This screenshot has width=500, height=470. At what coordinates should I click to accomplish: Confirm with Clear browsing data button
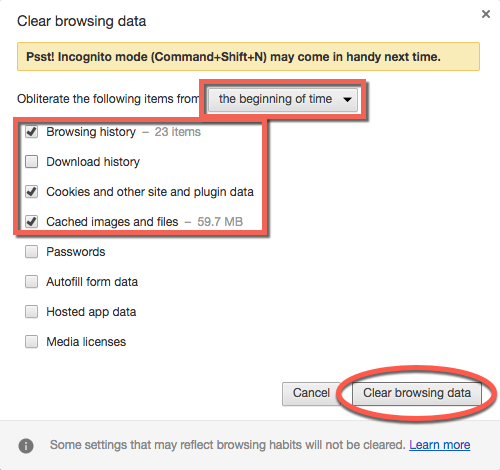tap(417, 394)
